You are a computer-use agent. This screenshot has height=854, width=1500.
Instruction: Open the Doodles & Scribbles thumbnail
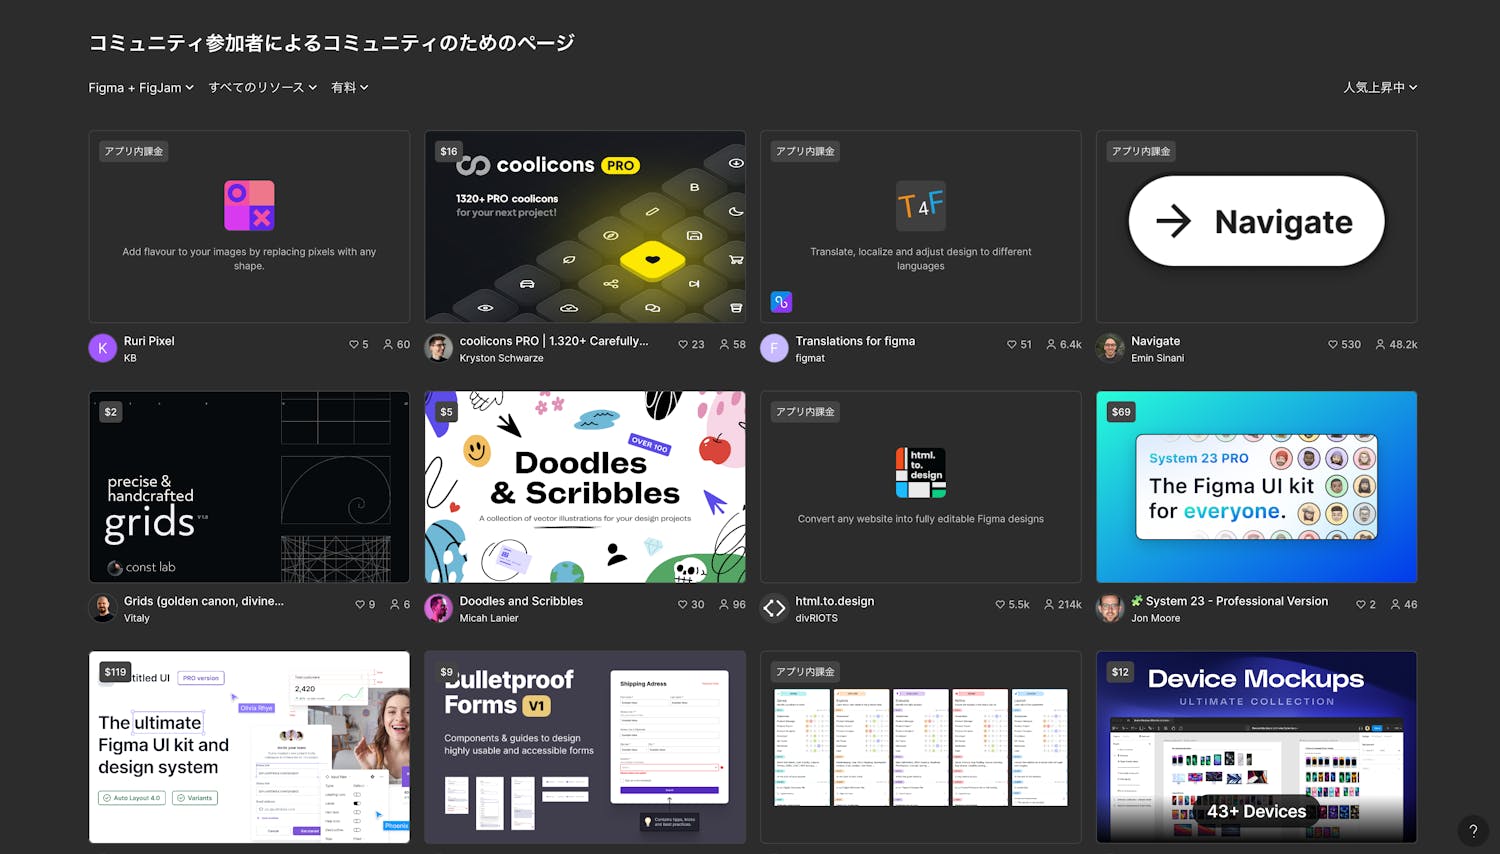click(585, 487)
